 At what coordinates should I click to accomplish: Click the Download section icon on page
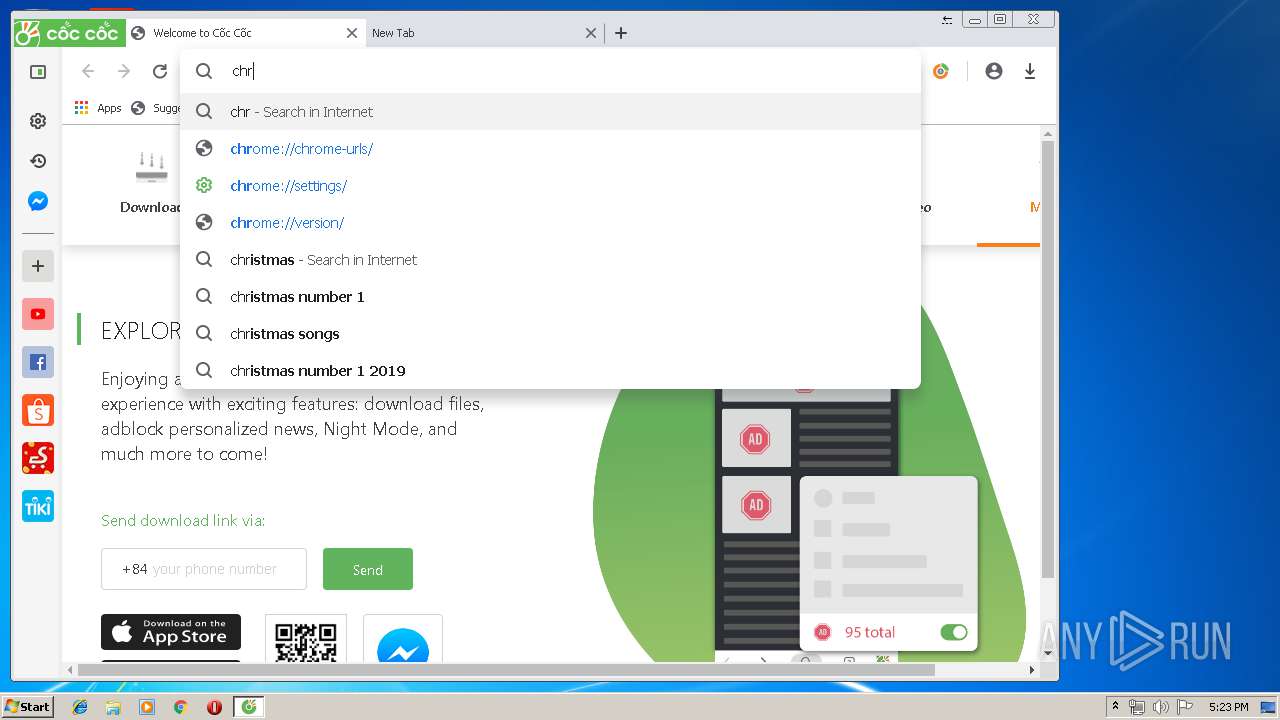point(152,167)
